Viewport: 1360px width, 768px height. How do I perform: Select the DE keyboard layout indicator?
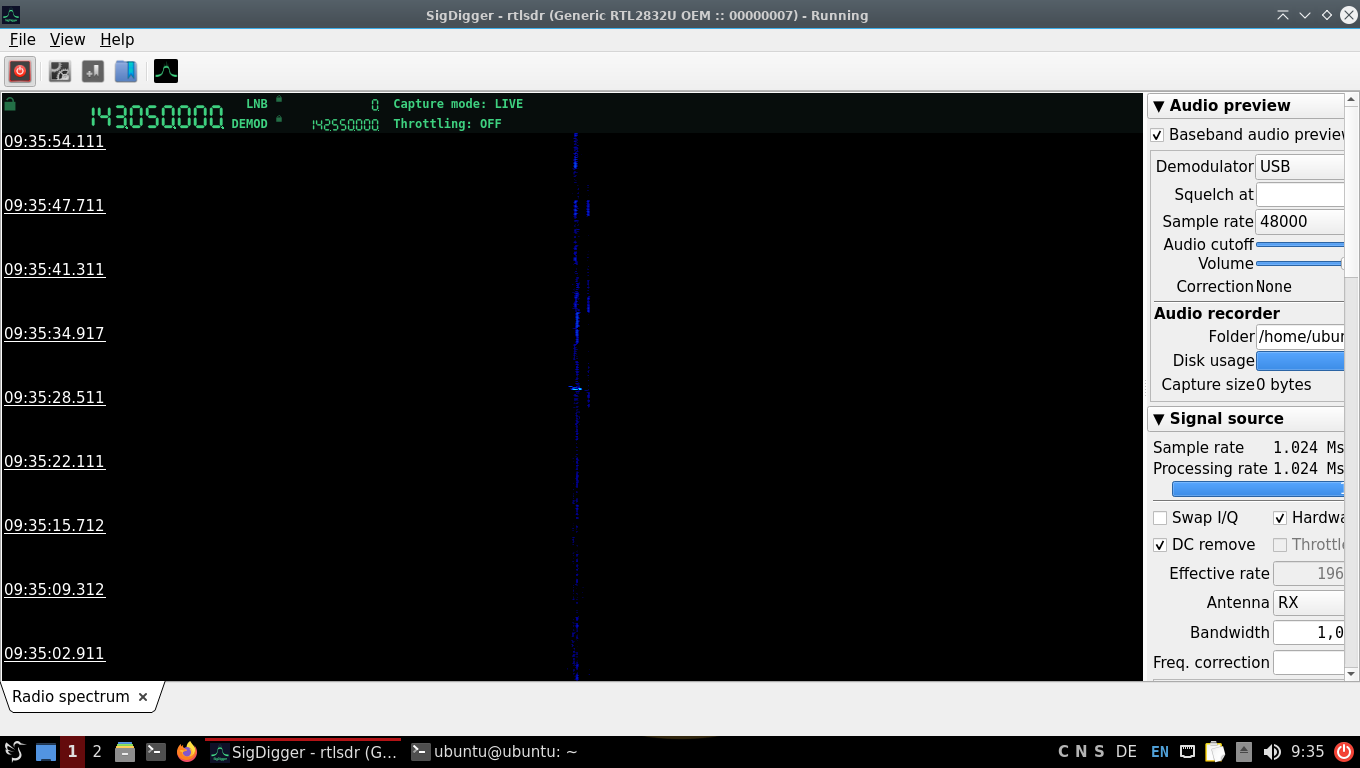tap(1126, 752)
